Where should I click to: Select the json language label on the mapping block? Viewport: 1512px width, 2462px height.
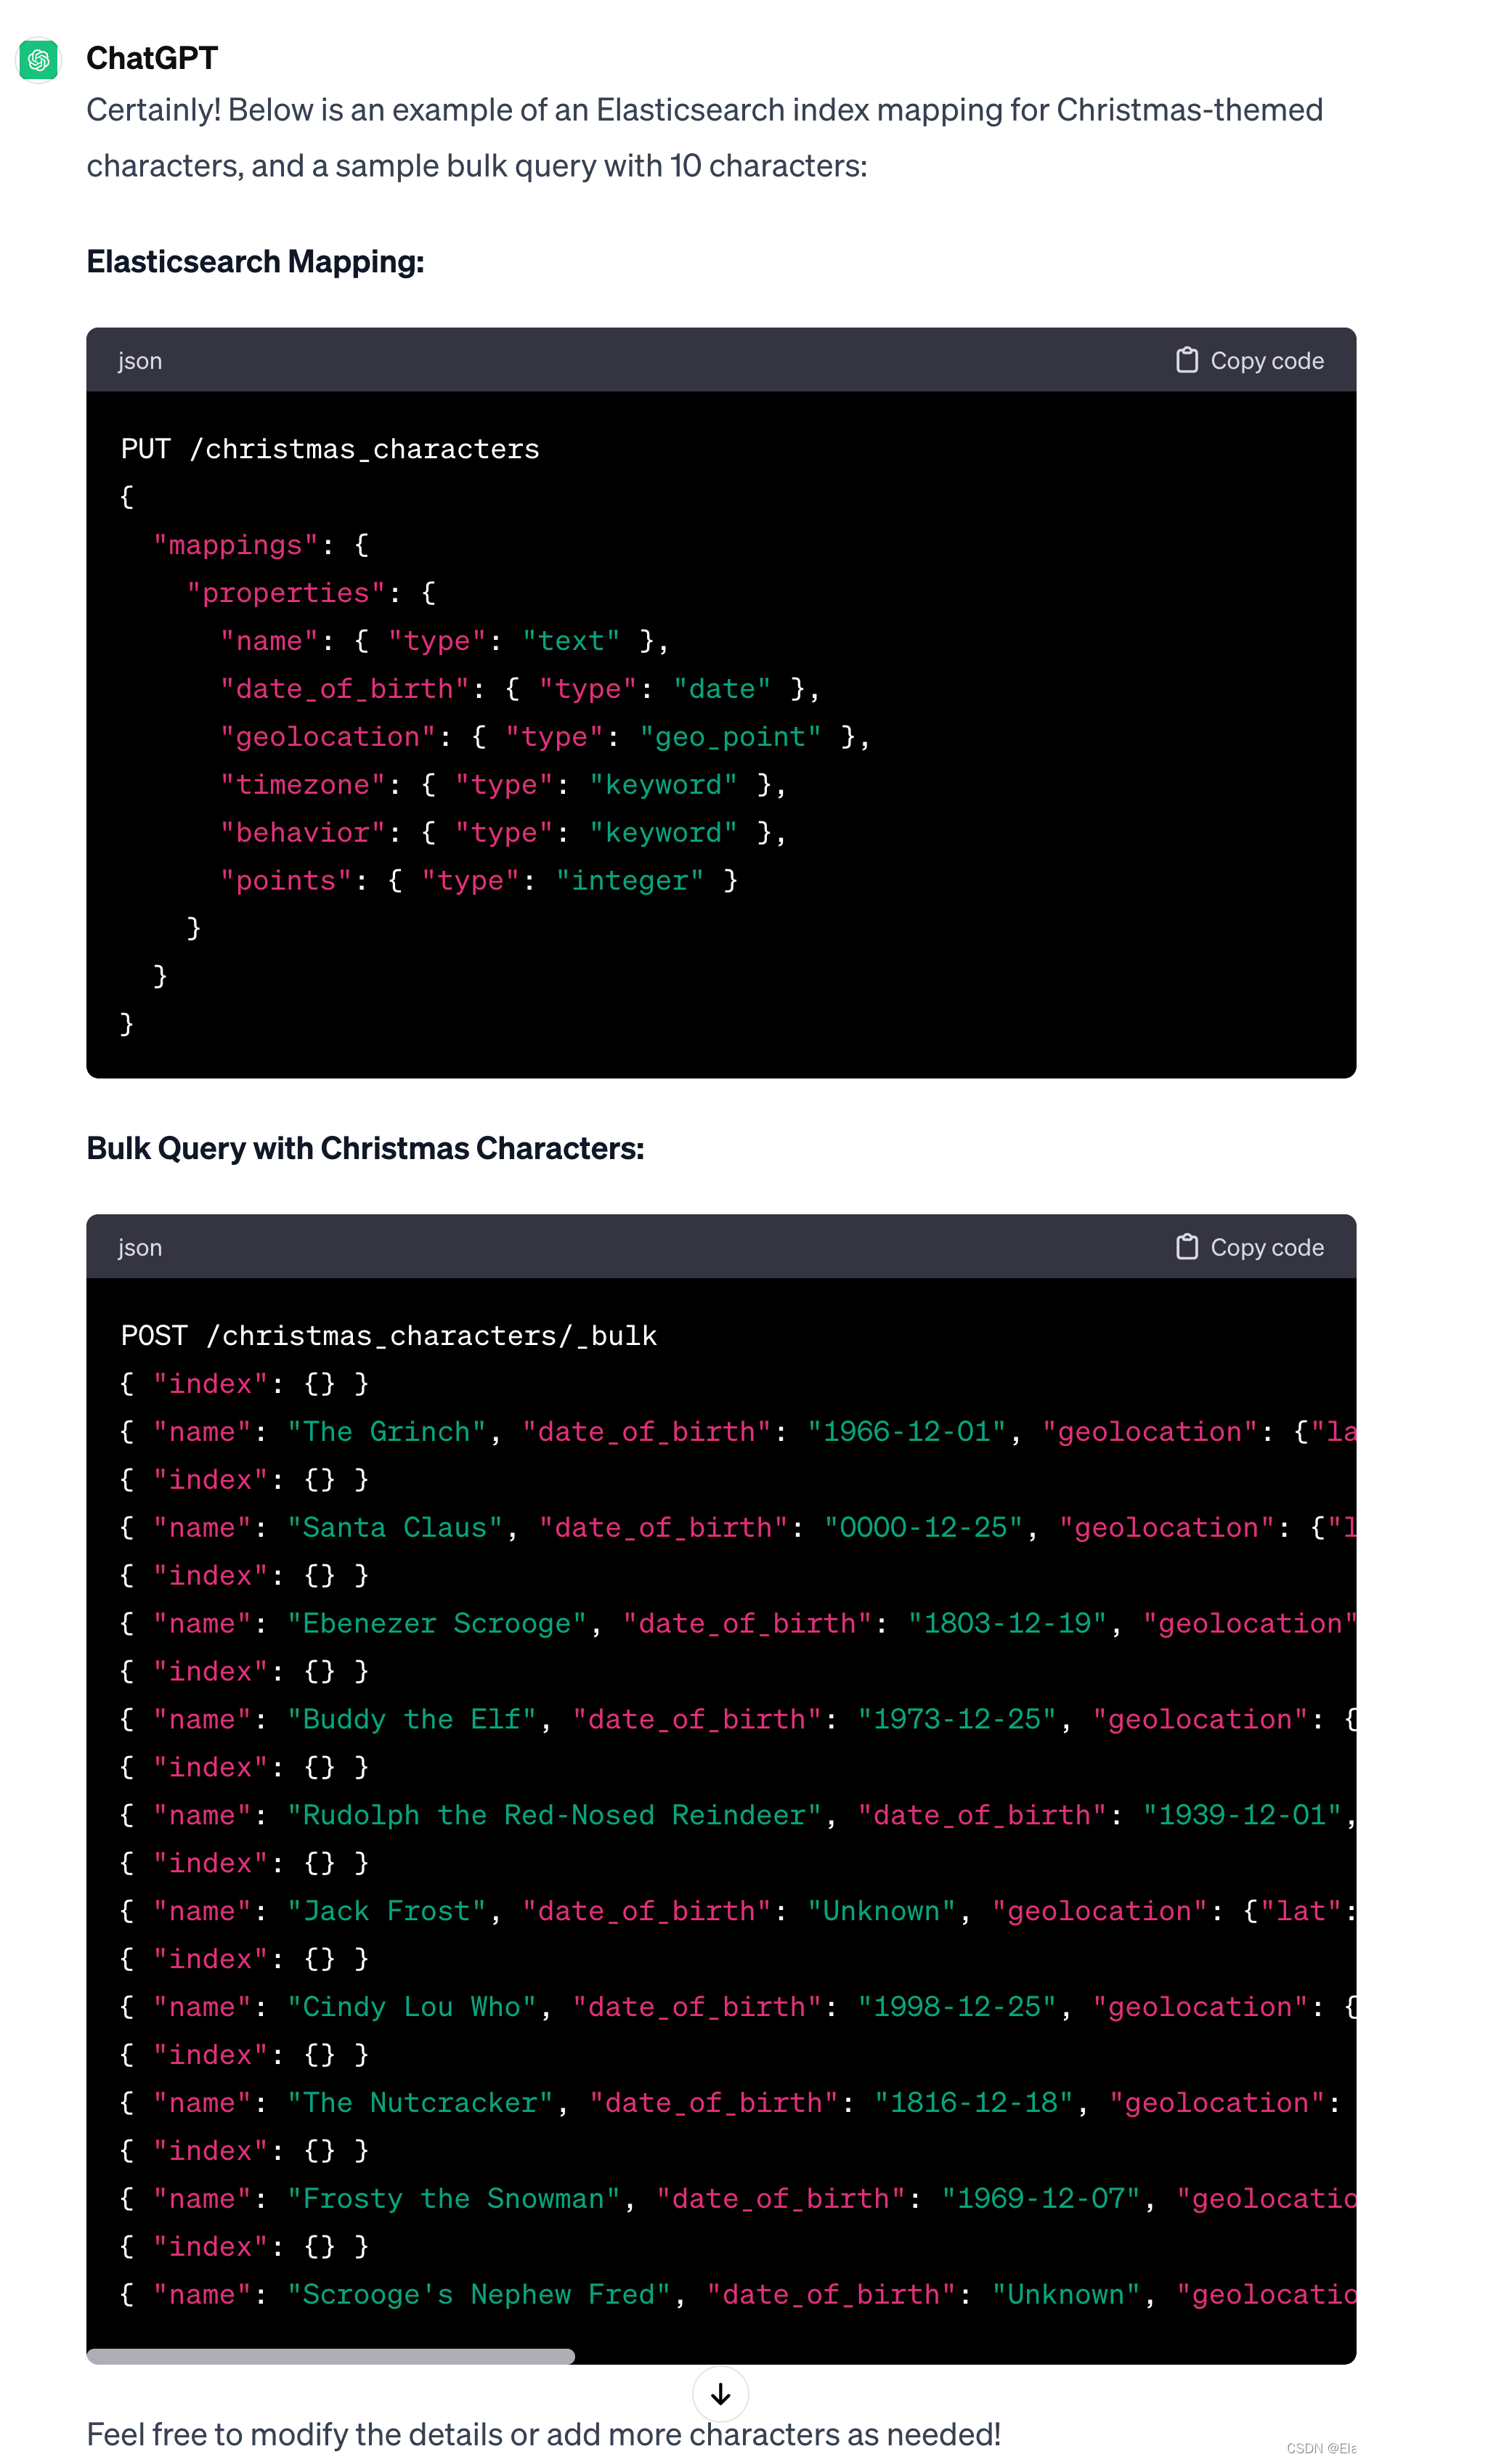coord(139,360)
